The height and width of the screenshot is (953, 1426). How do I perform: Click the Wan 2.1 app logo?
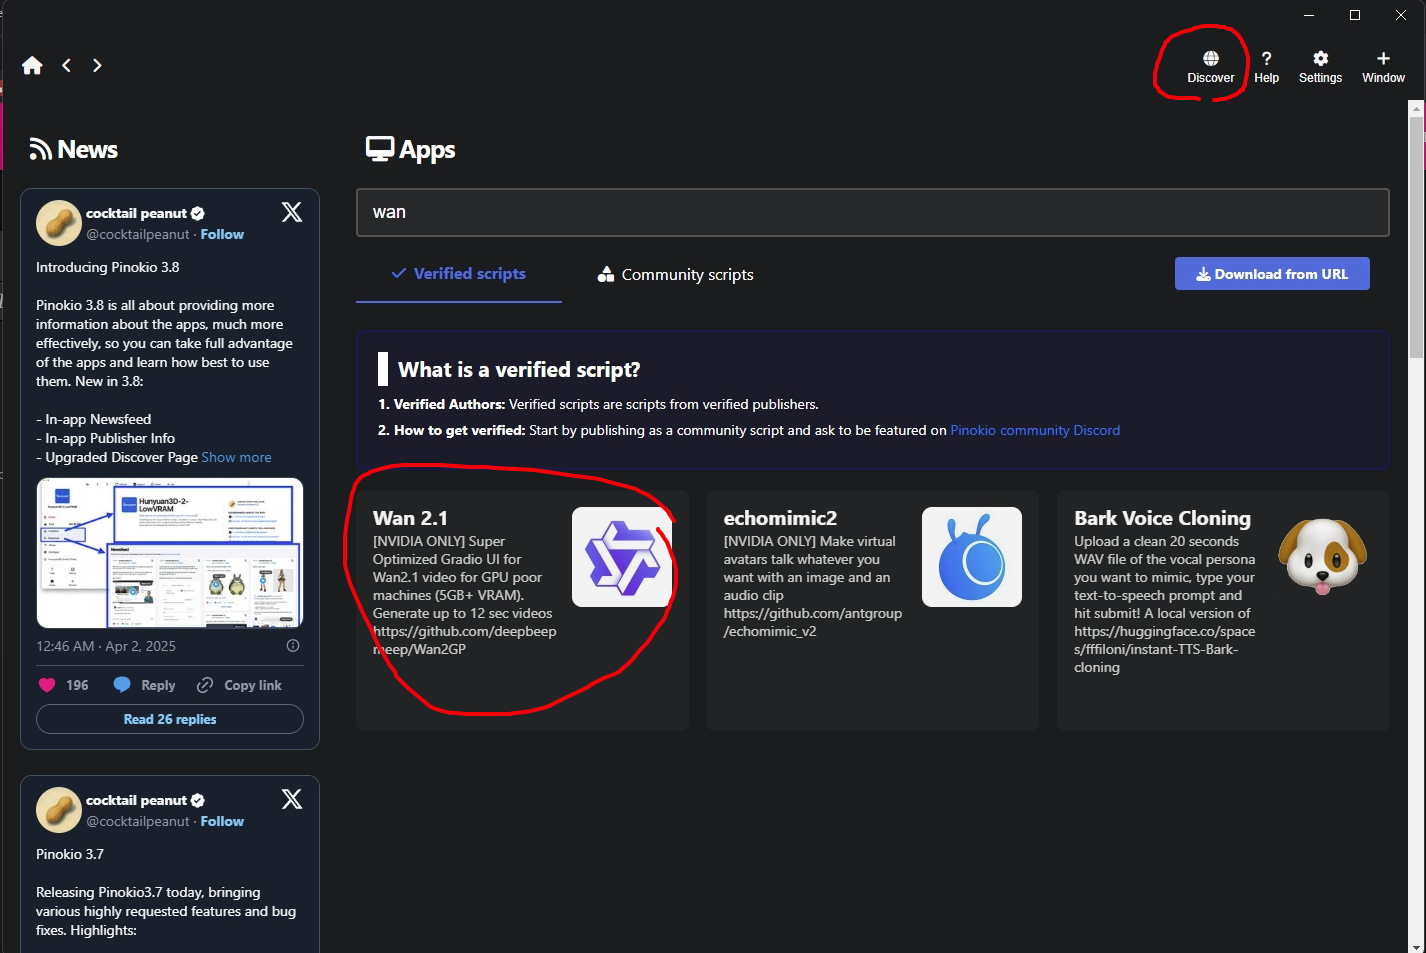click(x=621, y=557)
